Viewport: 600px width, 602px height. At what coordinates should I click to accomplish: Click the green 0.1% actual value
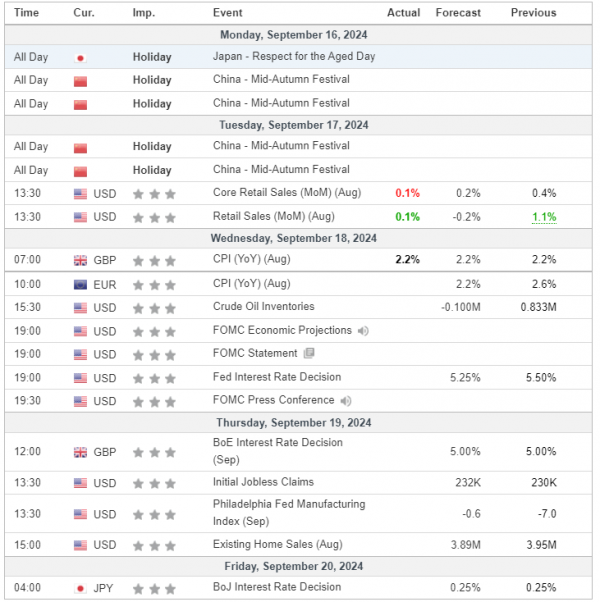click(407, 217)
